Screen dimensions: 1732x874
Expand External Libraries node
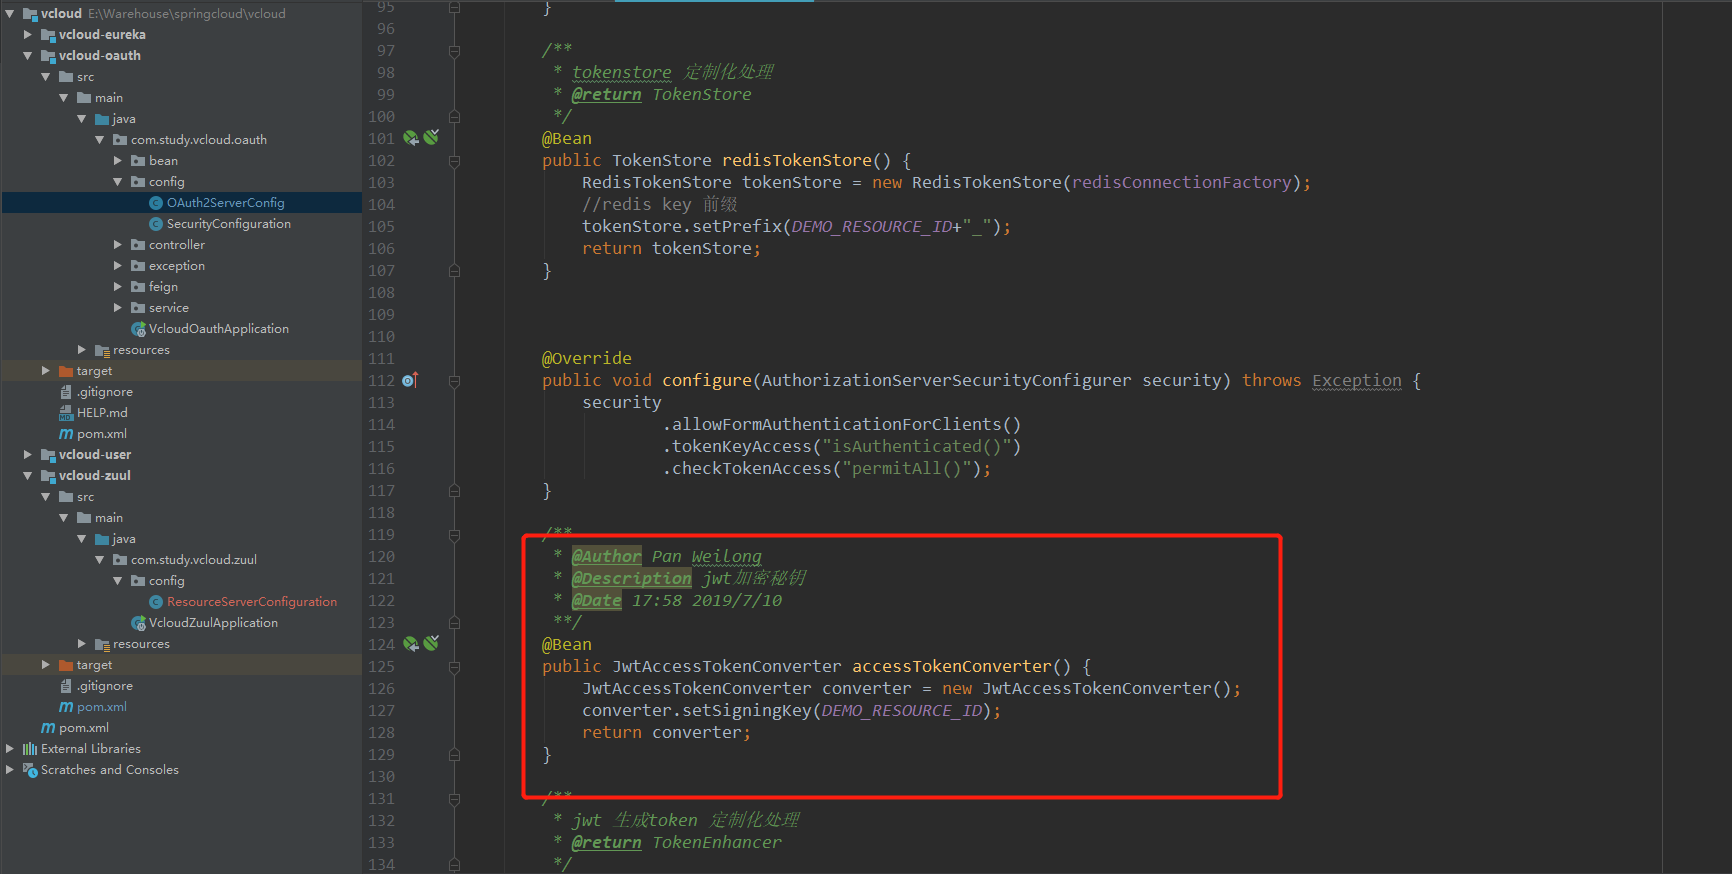coord(10,749)
